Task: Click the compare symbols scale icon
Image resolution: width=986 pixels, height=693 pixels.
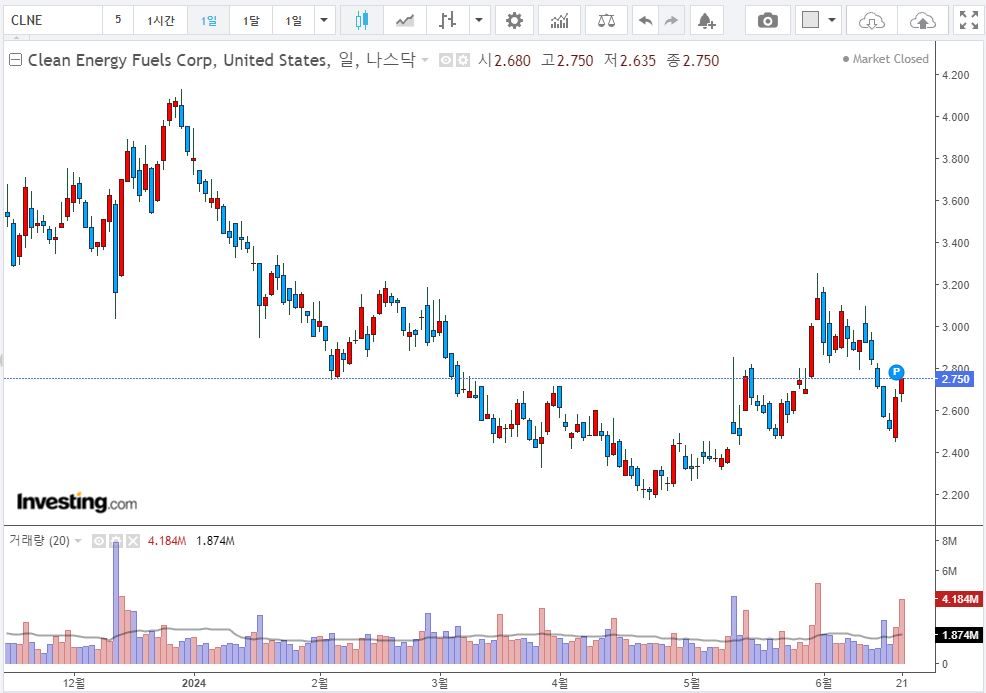Action: coord(606,20)
